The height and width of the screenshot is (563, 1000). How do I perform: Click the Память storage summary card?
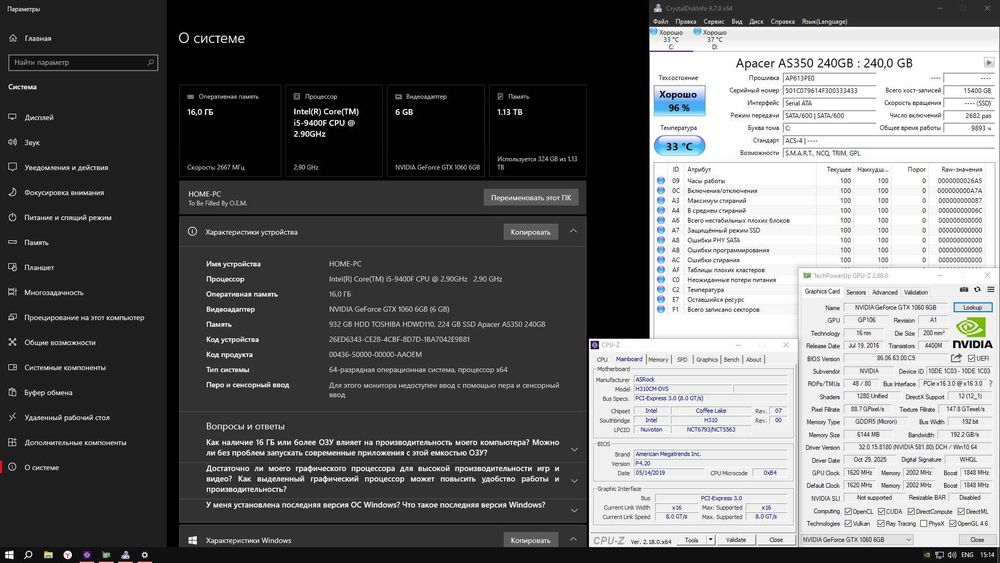click(x=538, y=131)
